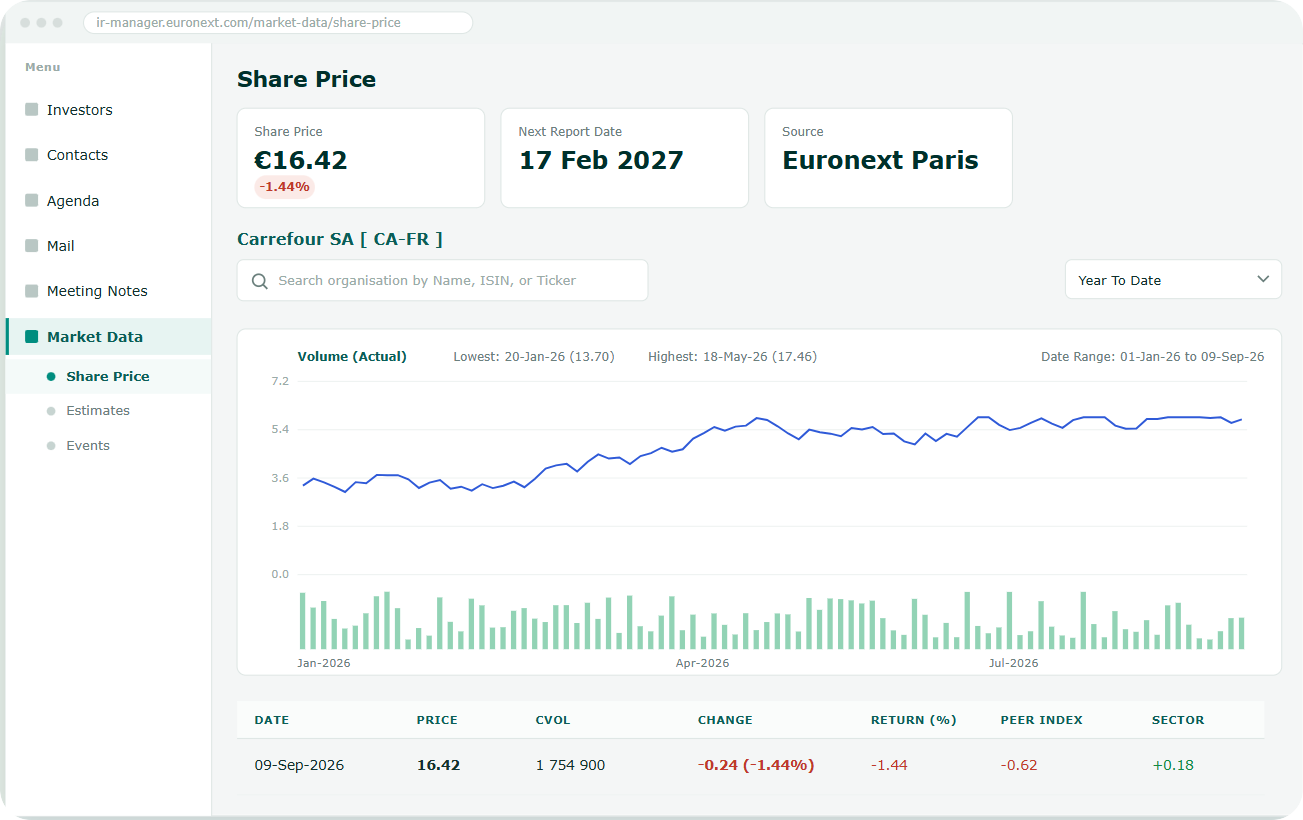The height and width of the screenshot is (820, 1303).
Task: Sort by PRICE column header
Action: 437,720
